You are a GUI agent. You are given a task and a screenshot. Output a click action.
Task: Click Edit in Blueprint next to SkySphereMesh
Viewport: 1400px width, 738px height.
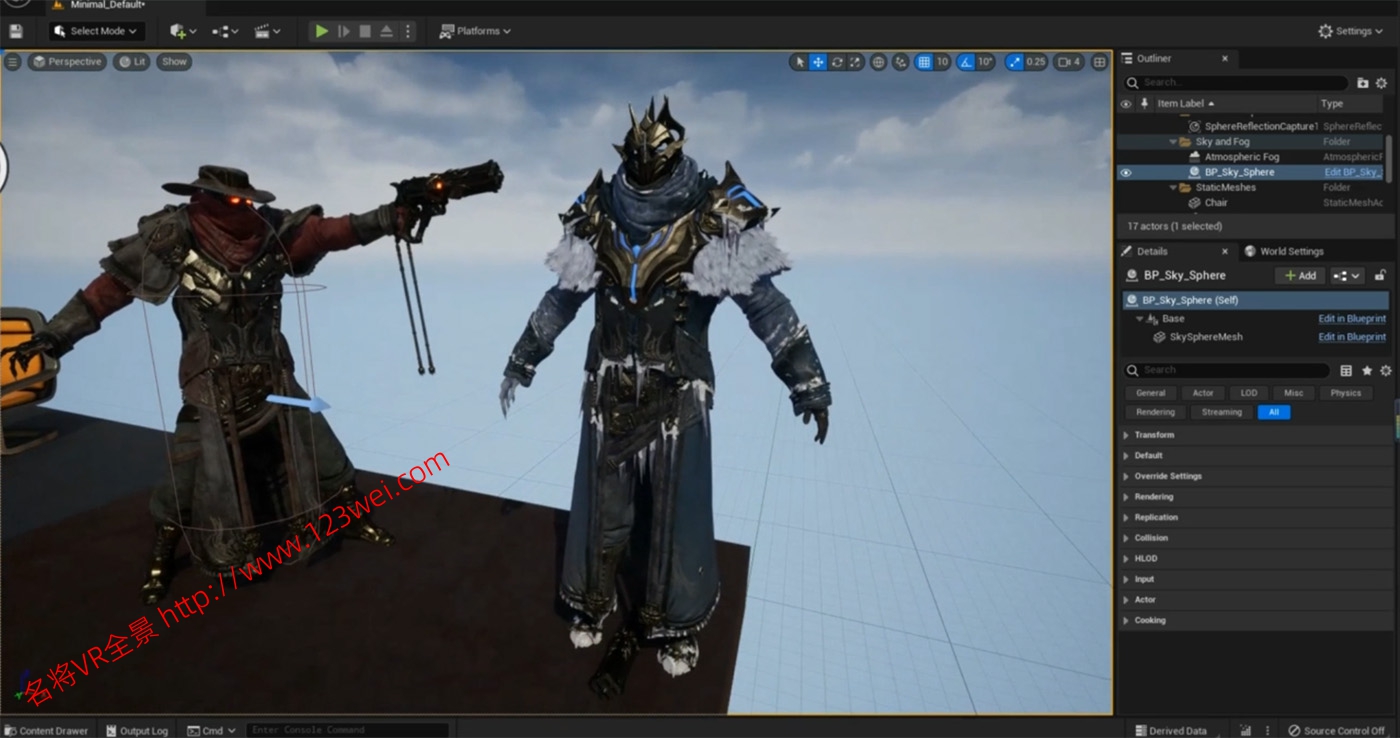(1352, 337)
